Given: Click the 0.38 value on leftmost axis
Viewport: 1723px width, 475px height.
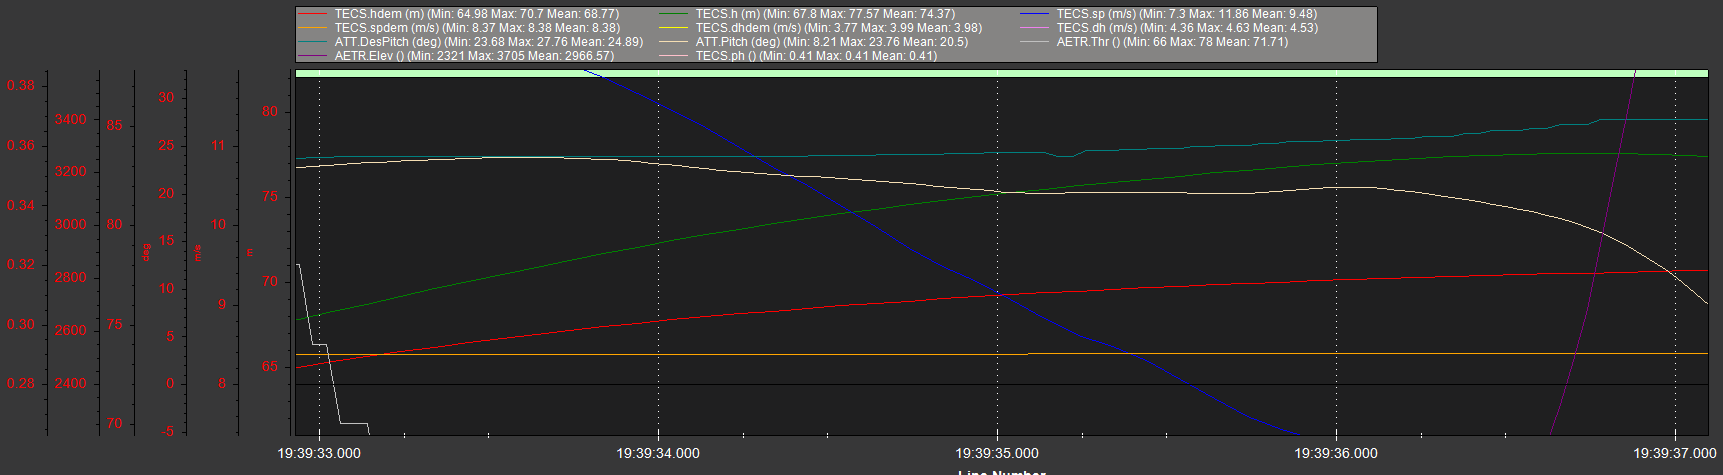Looking at the screenshot, I should pos(21,85).
